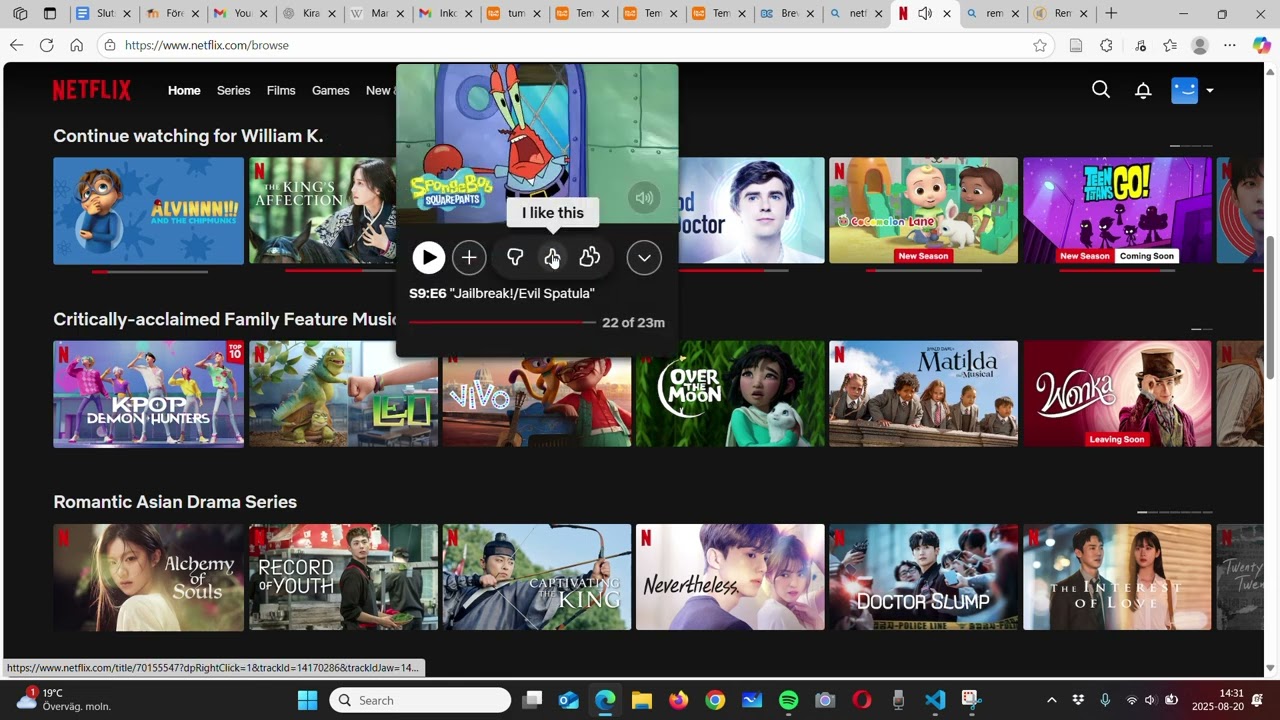The image size is (1280, 720).
Task: Open Spotify from the taskbar
Action: click(788, 700)
